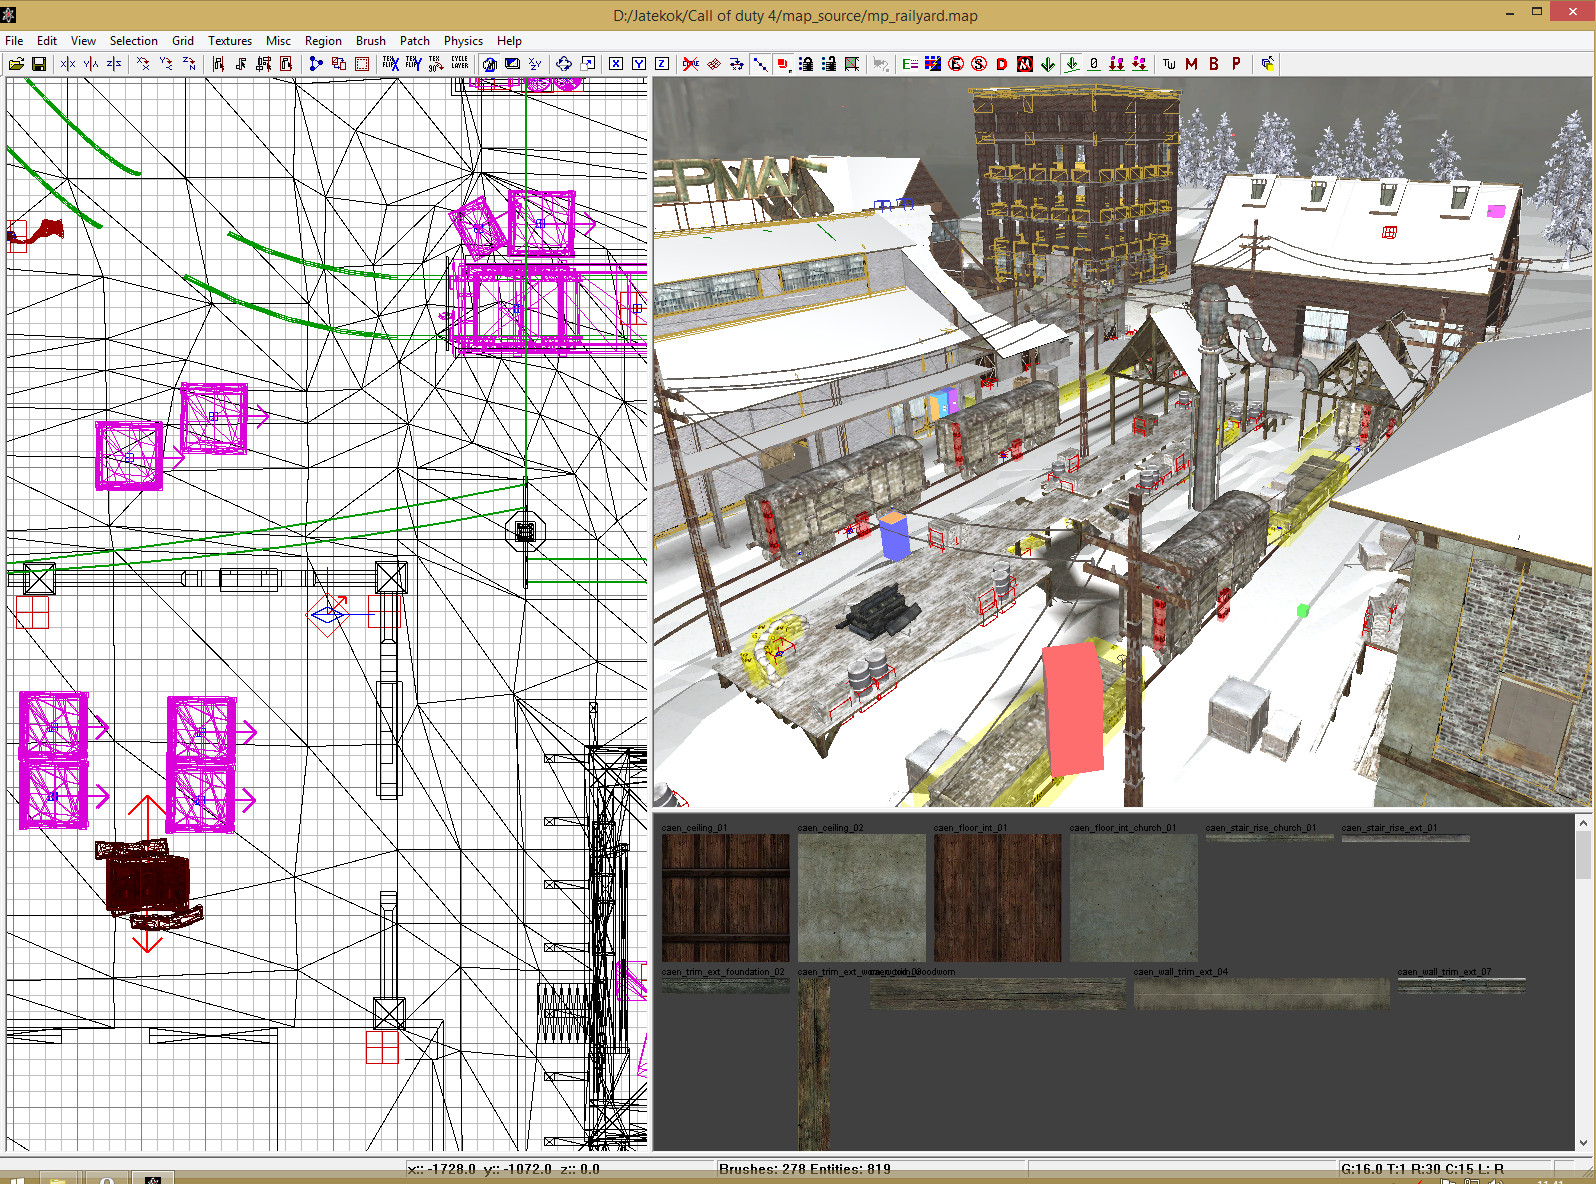Flip selection along Y axis
Viewport: 1596px width, 1184px height.
(91, 64)
